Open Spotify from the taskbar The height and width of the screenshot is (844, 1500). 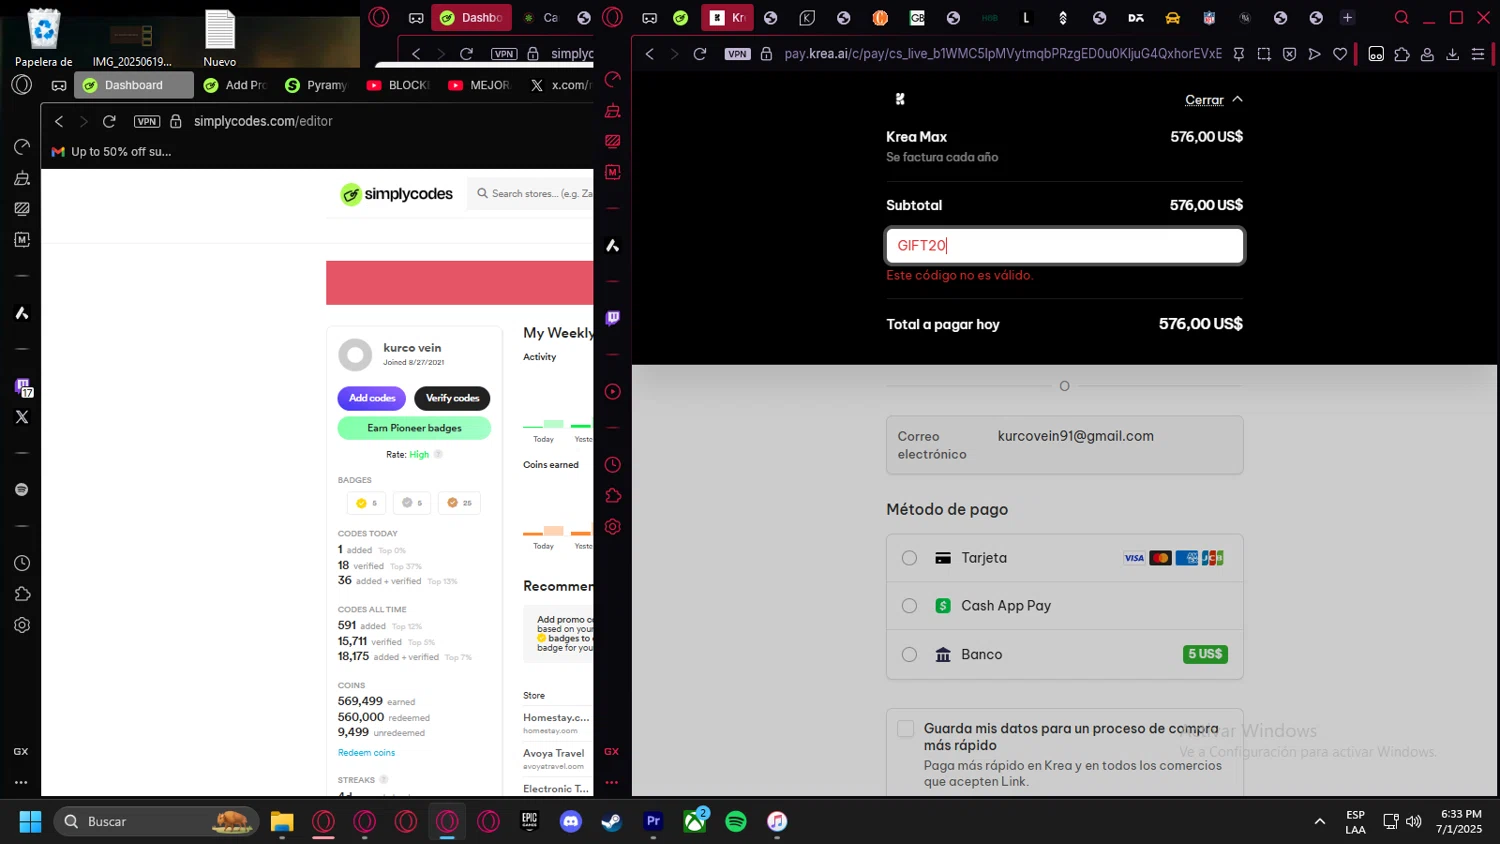(736, 821)
